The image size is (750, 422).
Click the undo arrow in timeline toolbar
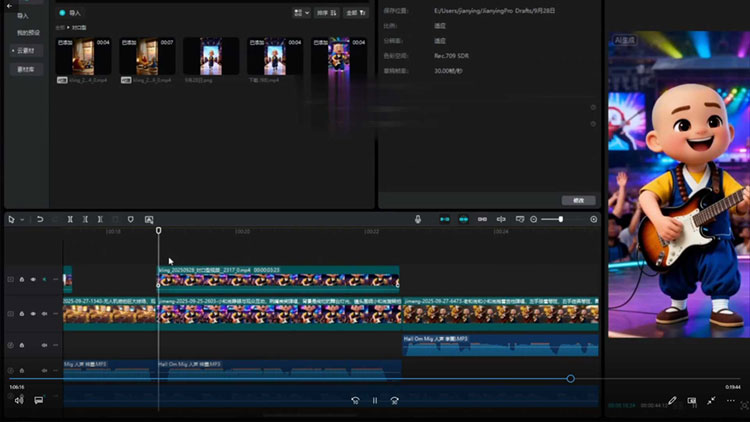point(40,219)
